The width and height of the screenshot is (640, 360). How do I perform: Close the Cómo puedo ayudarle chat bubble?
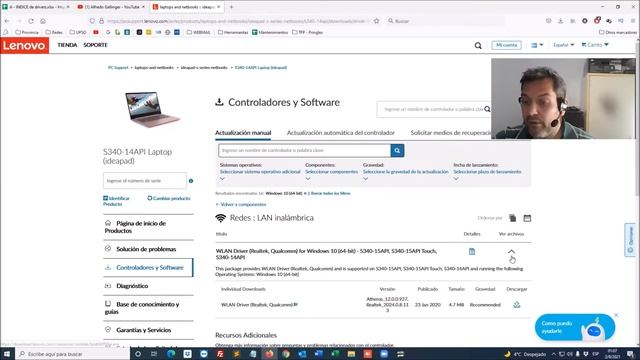pyautogui.click(x=616, y=315)
